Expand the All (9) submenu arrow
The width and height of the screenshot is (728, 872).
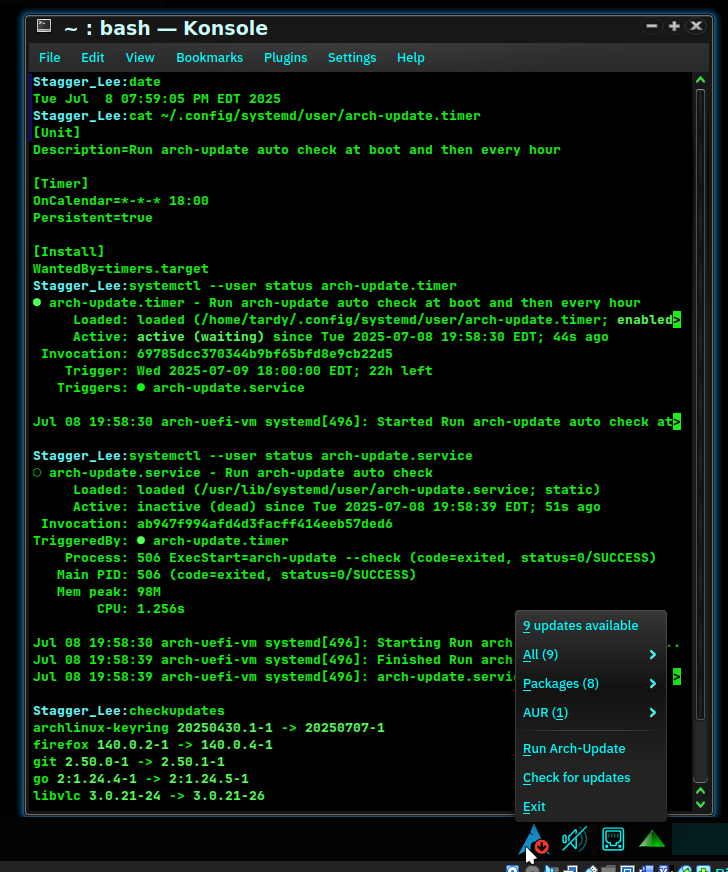coord(653,655)
